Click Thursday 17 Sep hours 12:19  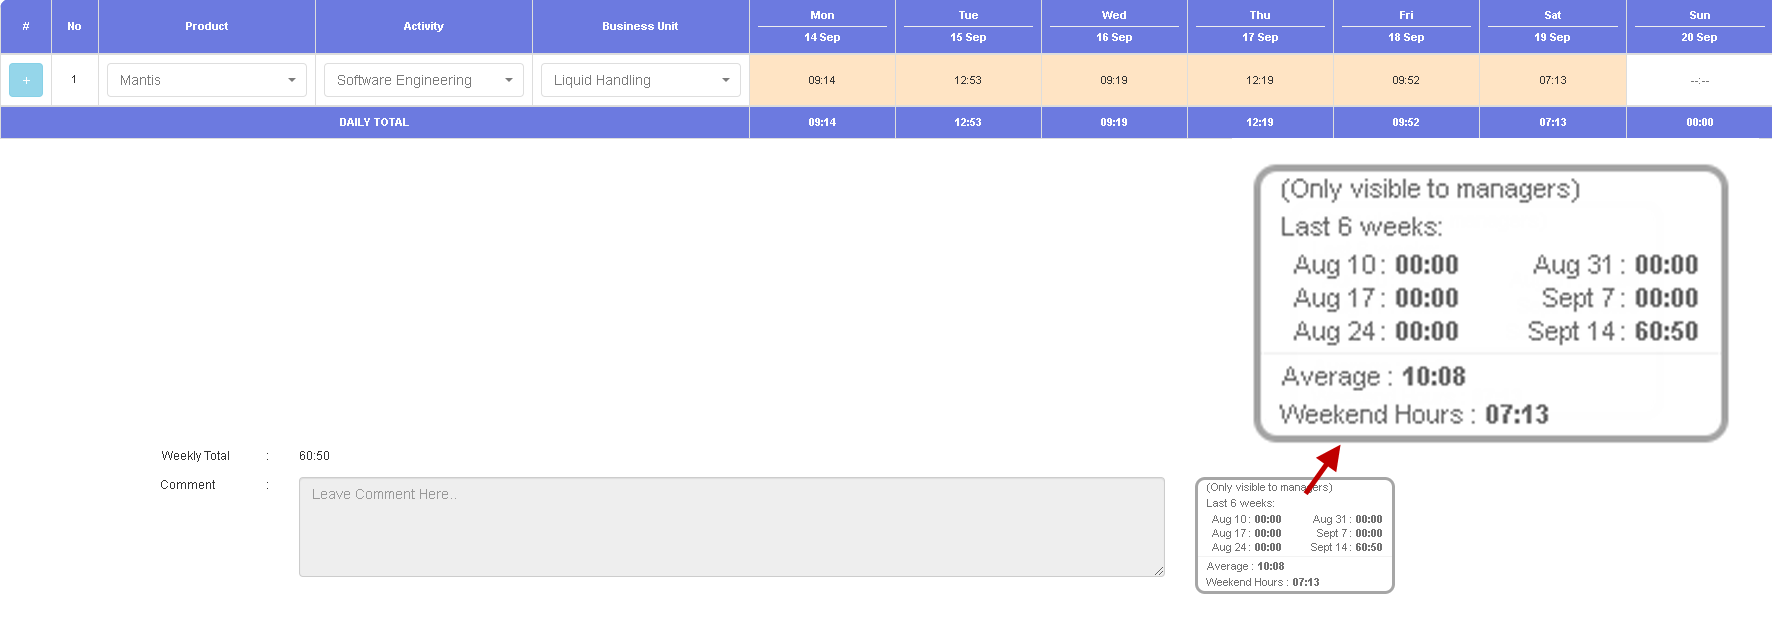1260,80
